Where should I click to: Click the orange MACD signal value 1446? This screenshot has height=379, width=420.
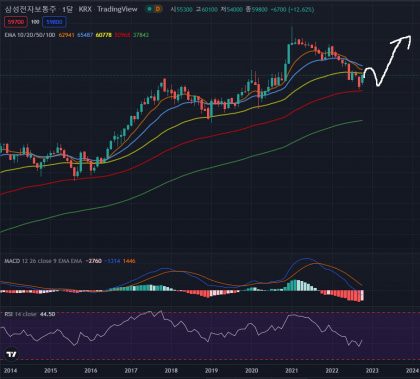click(x=129, y=261)
